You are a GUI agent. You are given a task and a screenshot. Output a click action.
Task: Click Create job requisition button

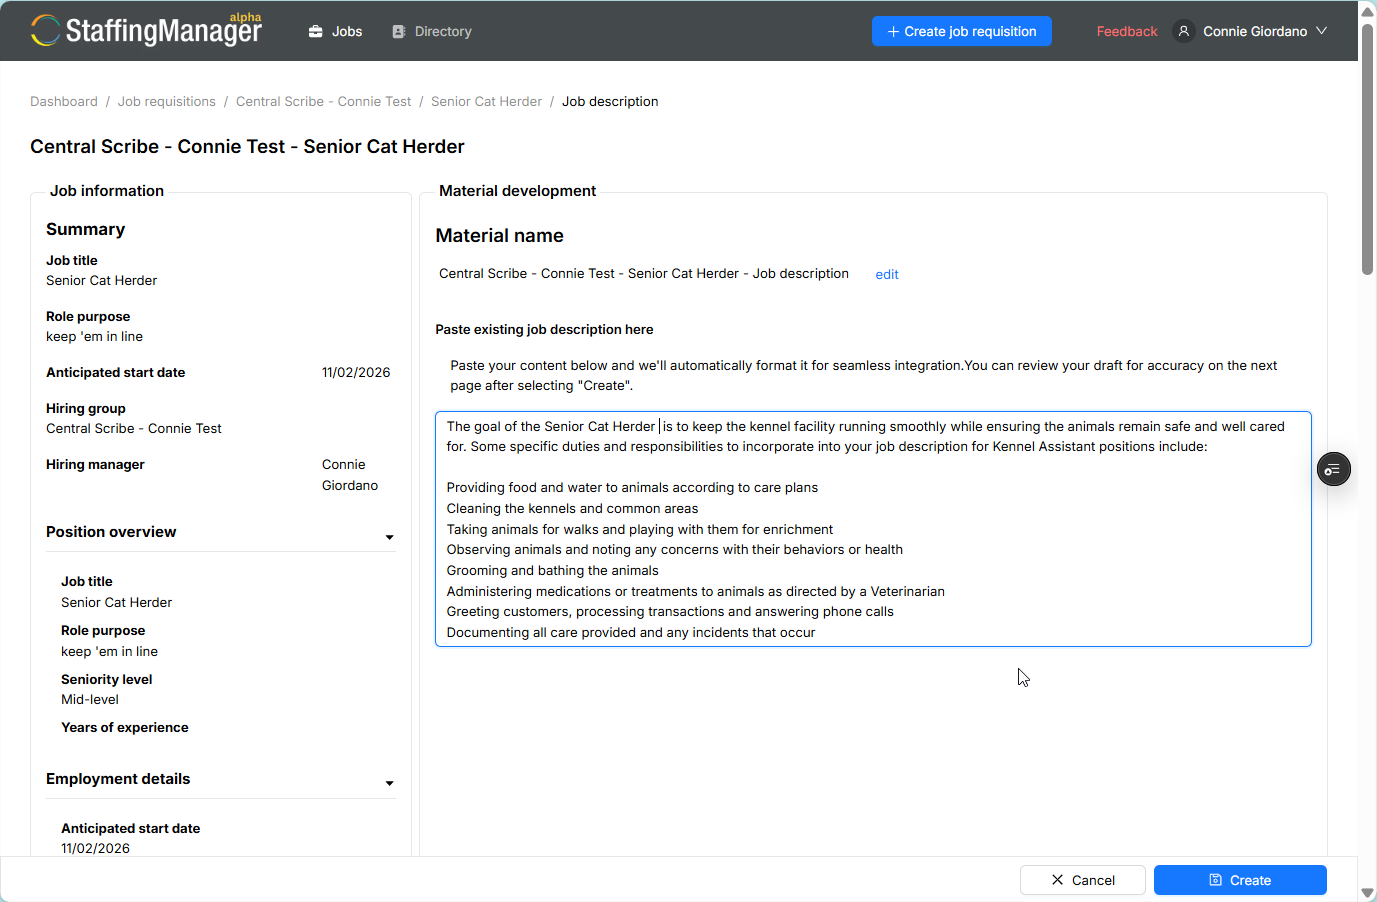click(x=962, y=31)
